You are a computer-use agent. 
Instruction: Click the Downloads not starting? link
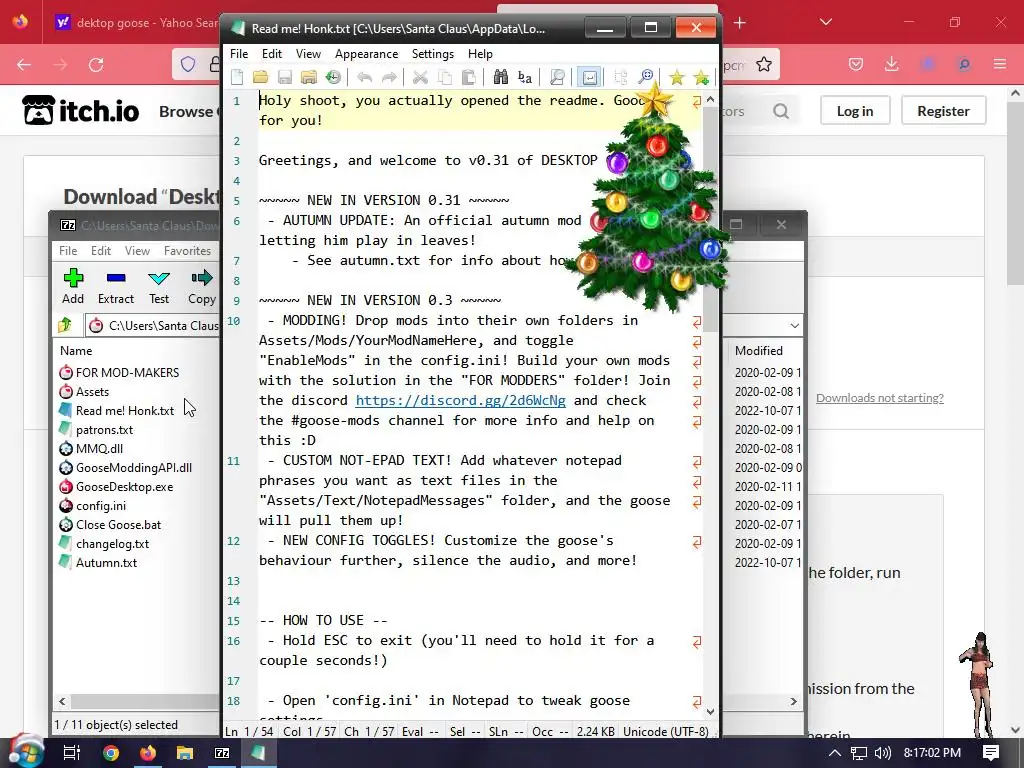click(x=880, y=398)
